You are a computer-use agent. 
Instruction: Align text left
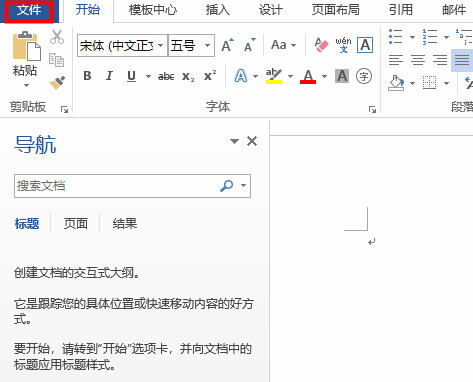point(396,60)
